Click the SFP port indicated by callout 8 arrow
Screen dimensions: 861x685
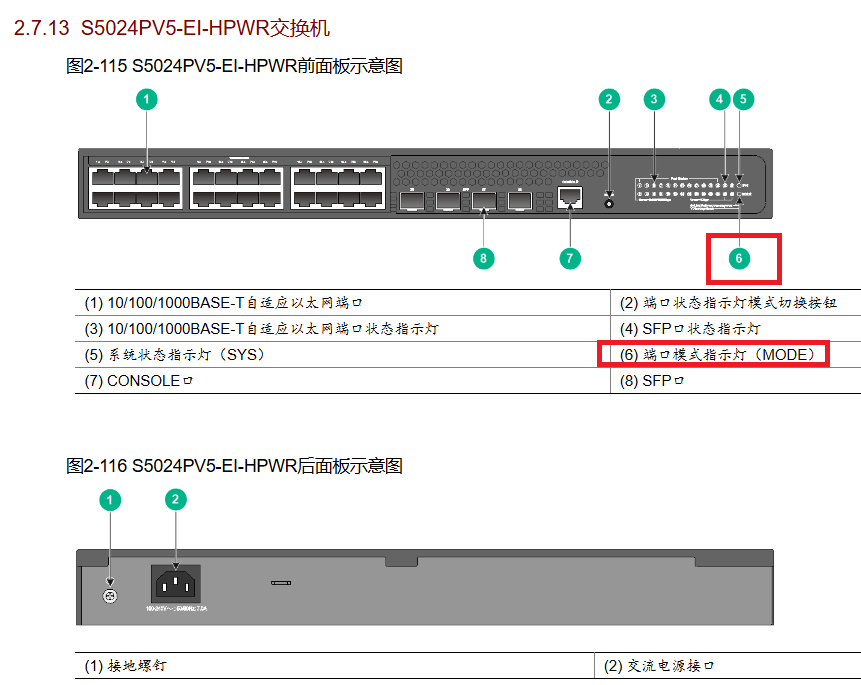point(484,201)
